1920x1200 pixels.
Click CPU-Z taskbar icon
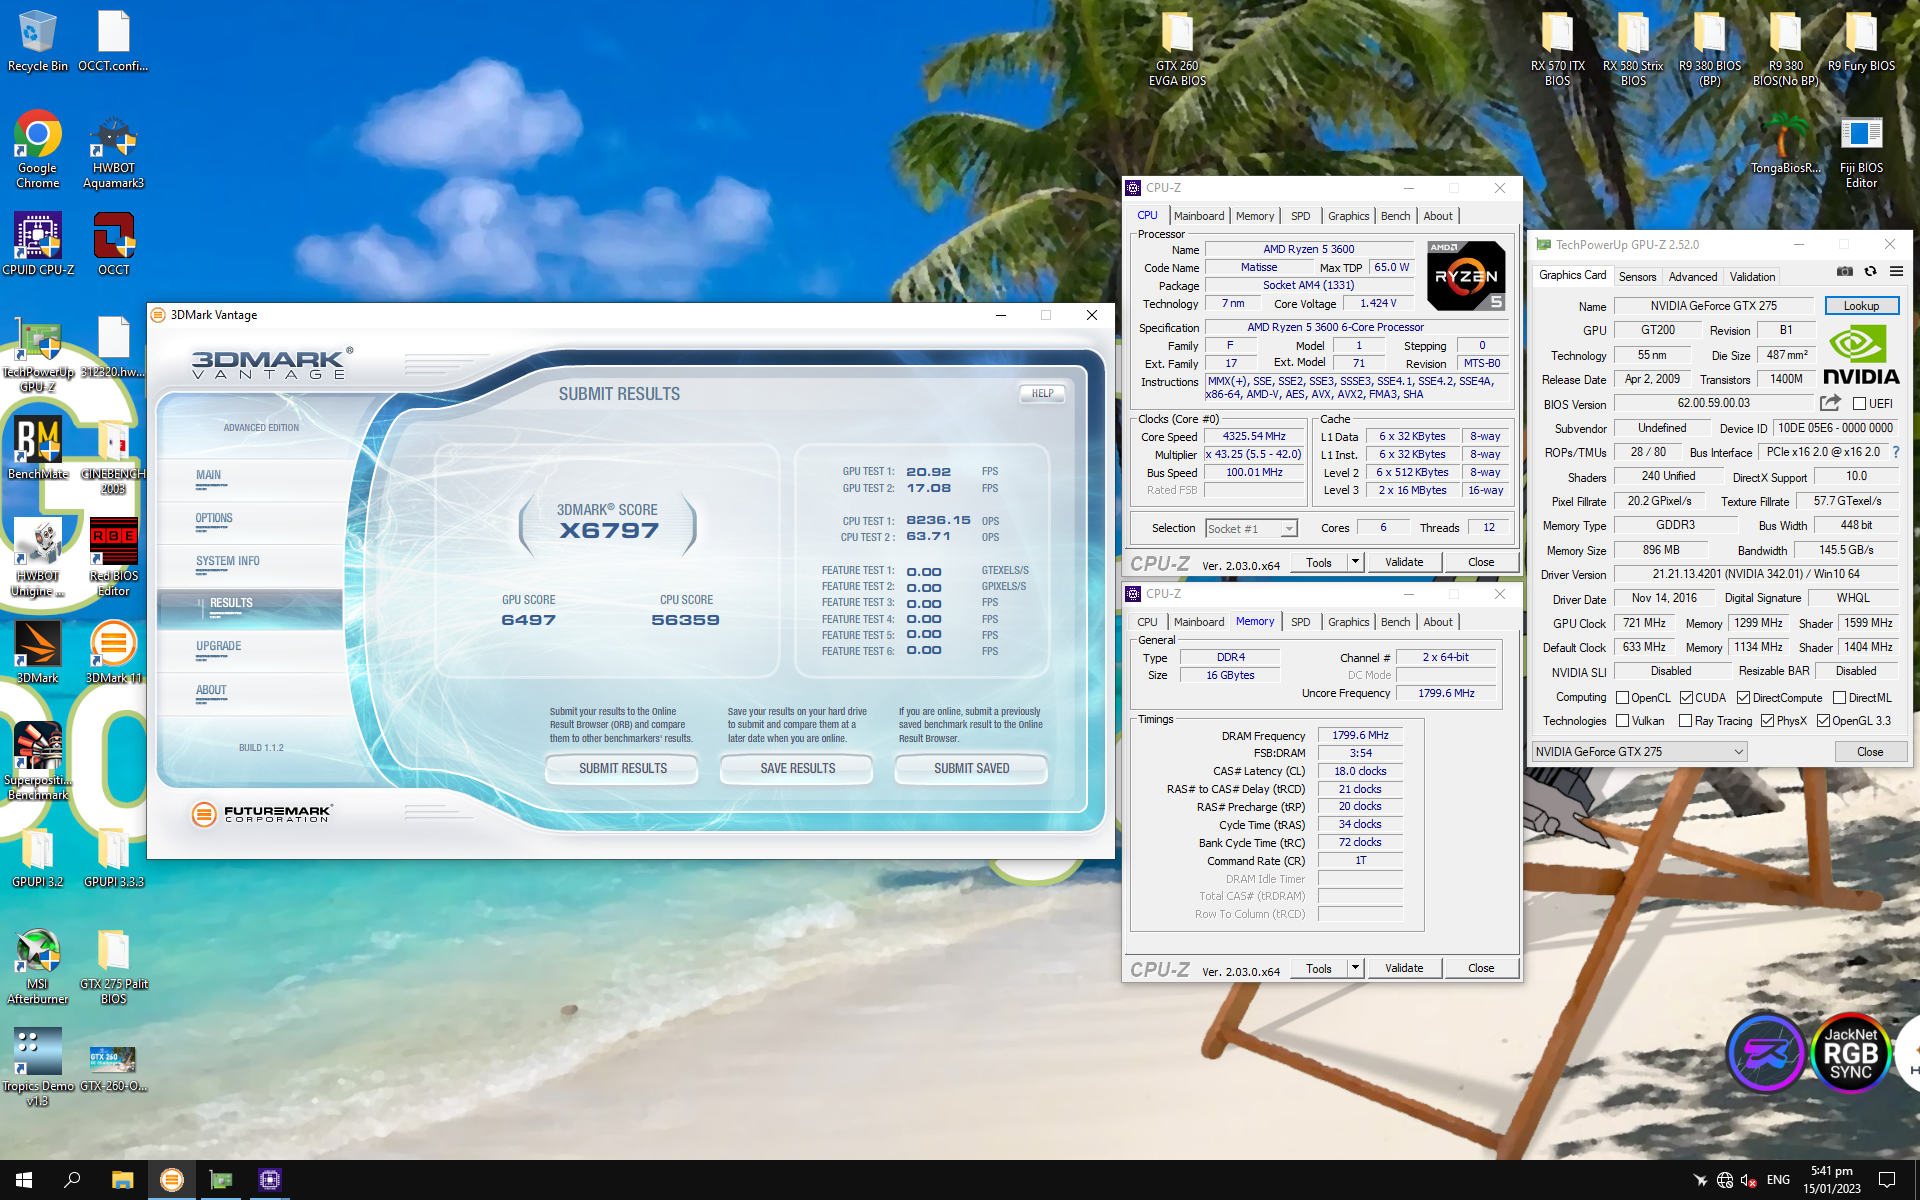point(269,1180)
